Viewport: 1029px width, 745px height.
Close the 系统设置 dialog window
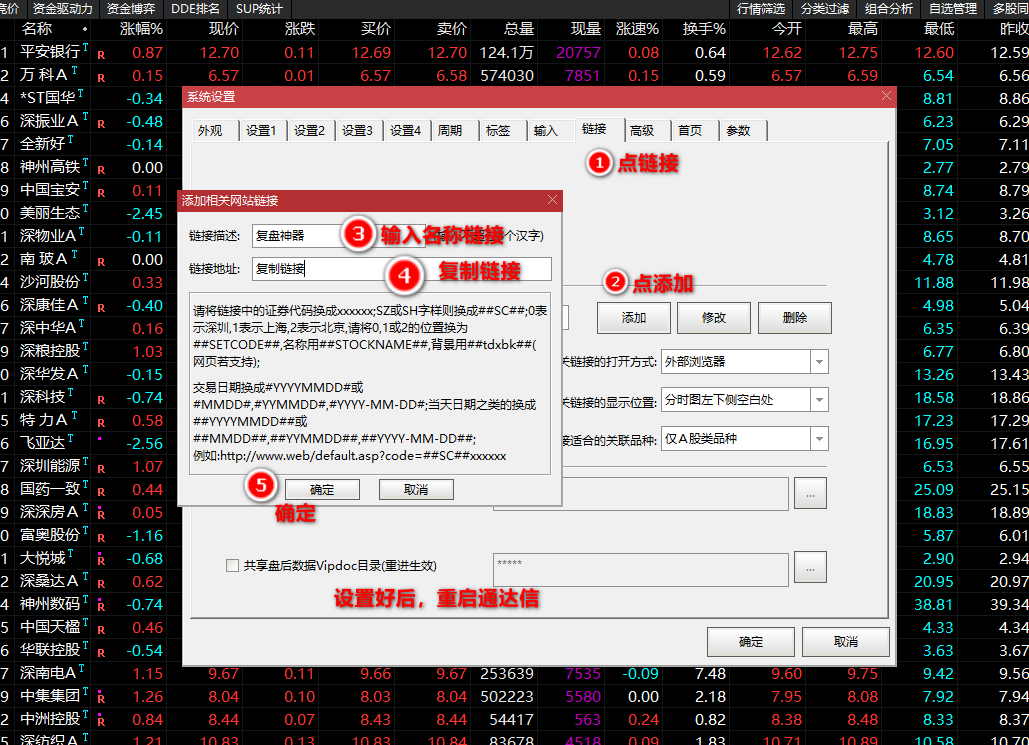tap(885, 96)
